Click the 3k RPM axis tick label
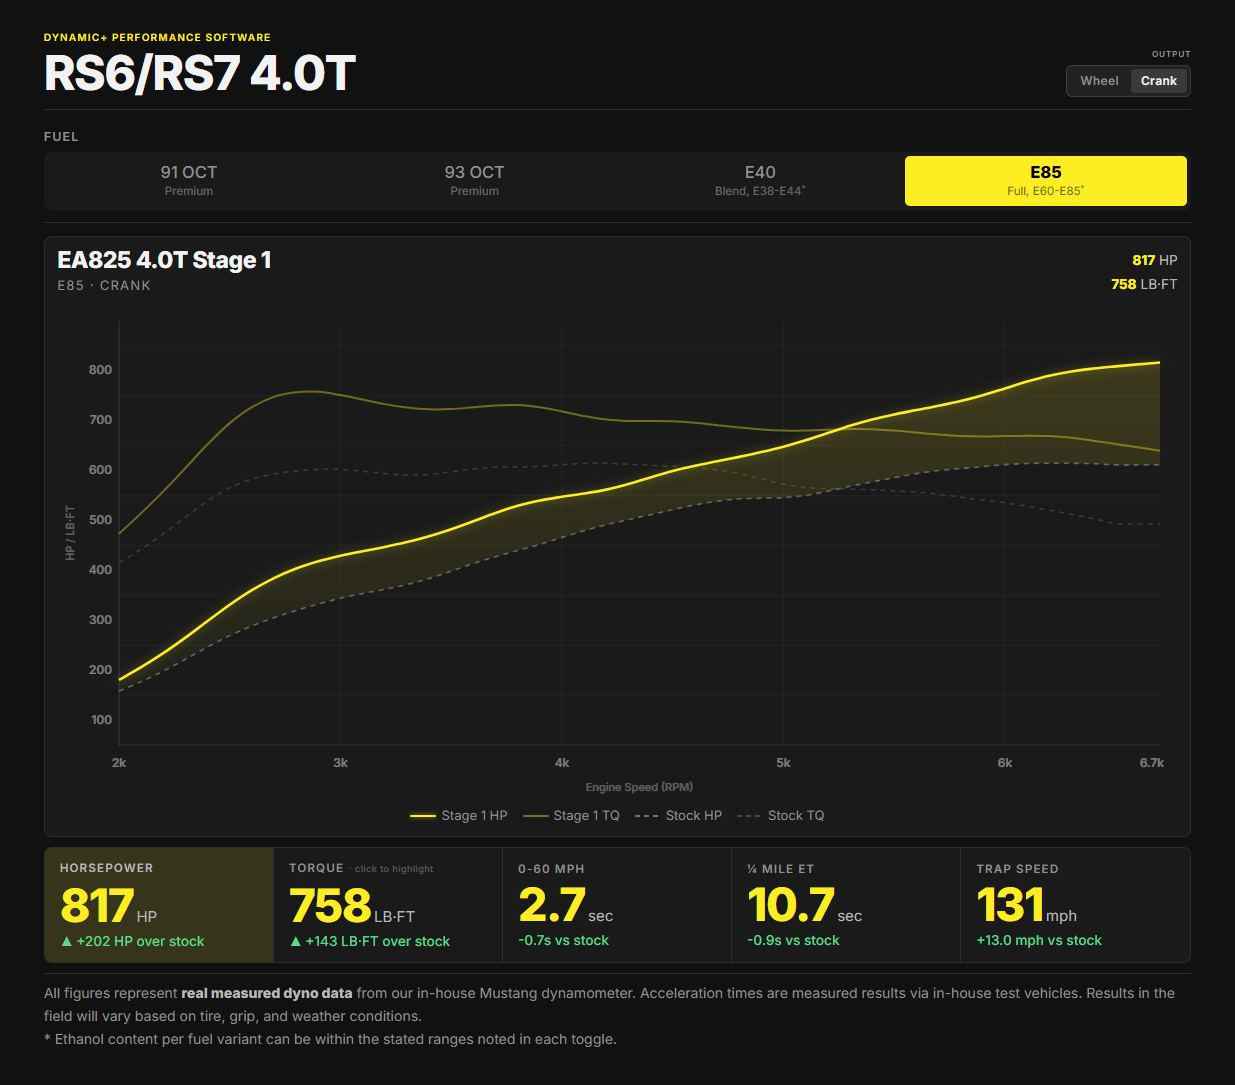1235x1085 pixels. pos(340,762)
